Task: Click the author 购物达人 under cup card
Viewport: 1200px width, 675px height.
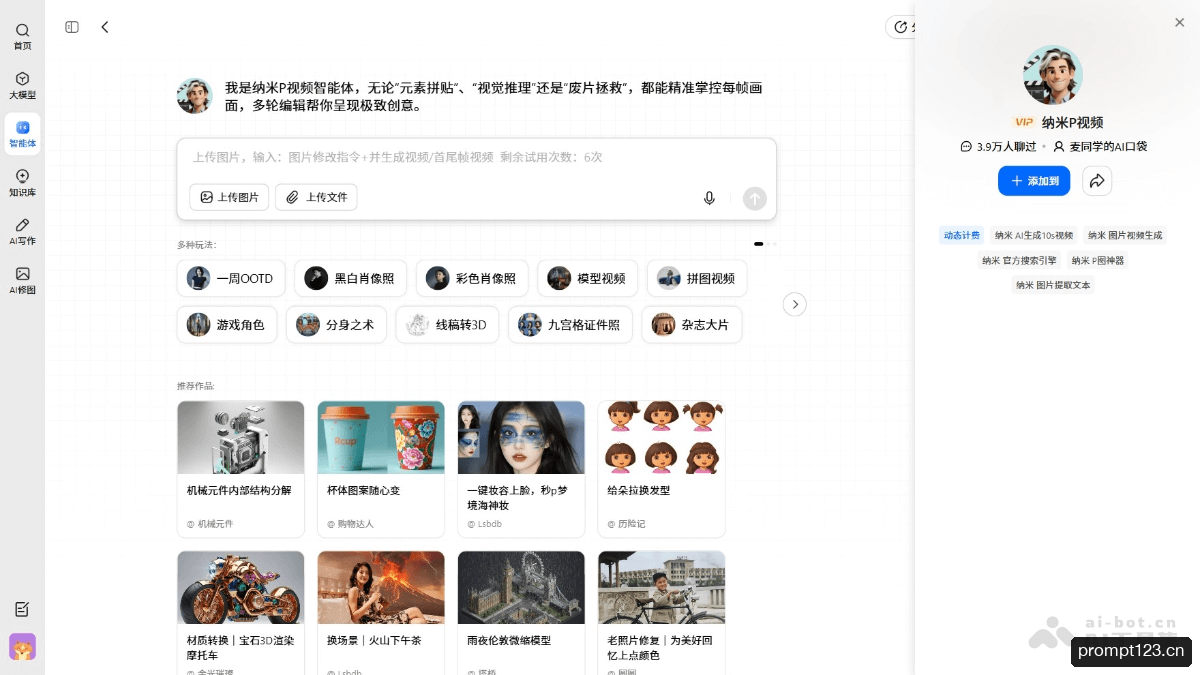Action: (x=350, y=524)
